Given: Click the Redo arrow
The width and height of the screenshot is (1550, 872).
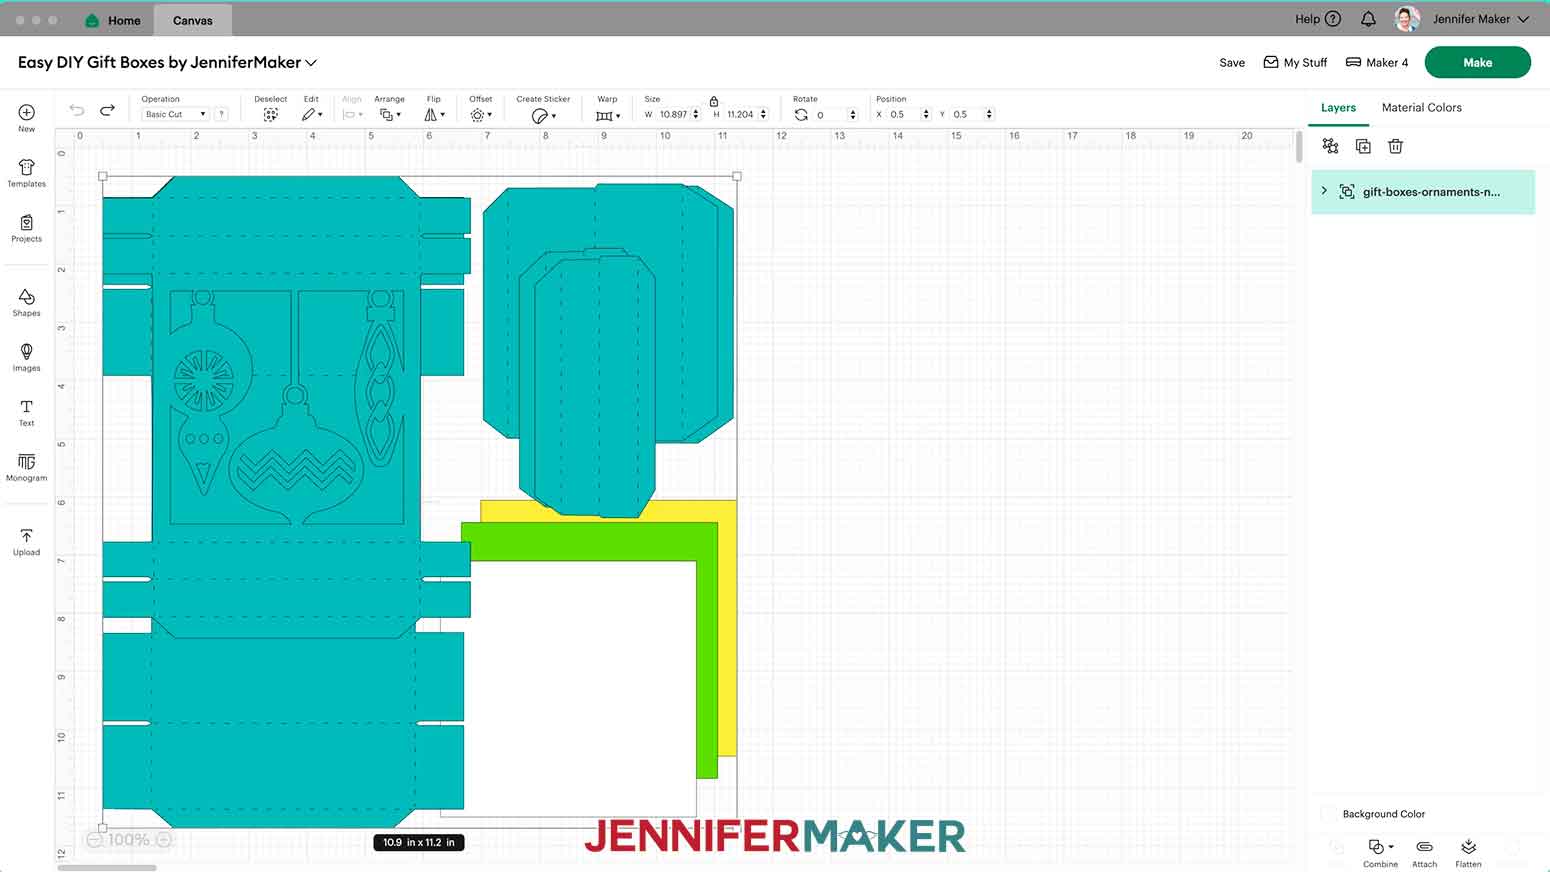Looking at the screenshot, I should tap(107, 110).
